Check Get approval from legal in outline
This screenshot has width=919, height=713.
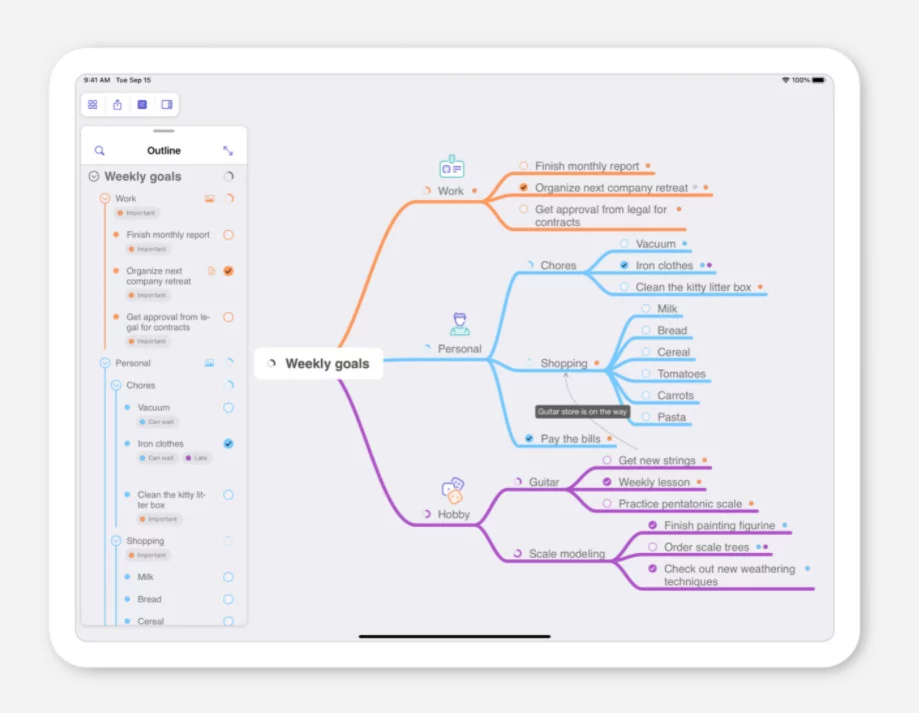[229, 317]
